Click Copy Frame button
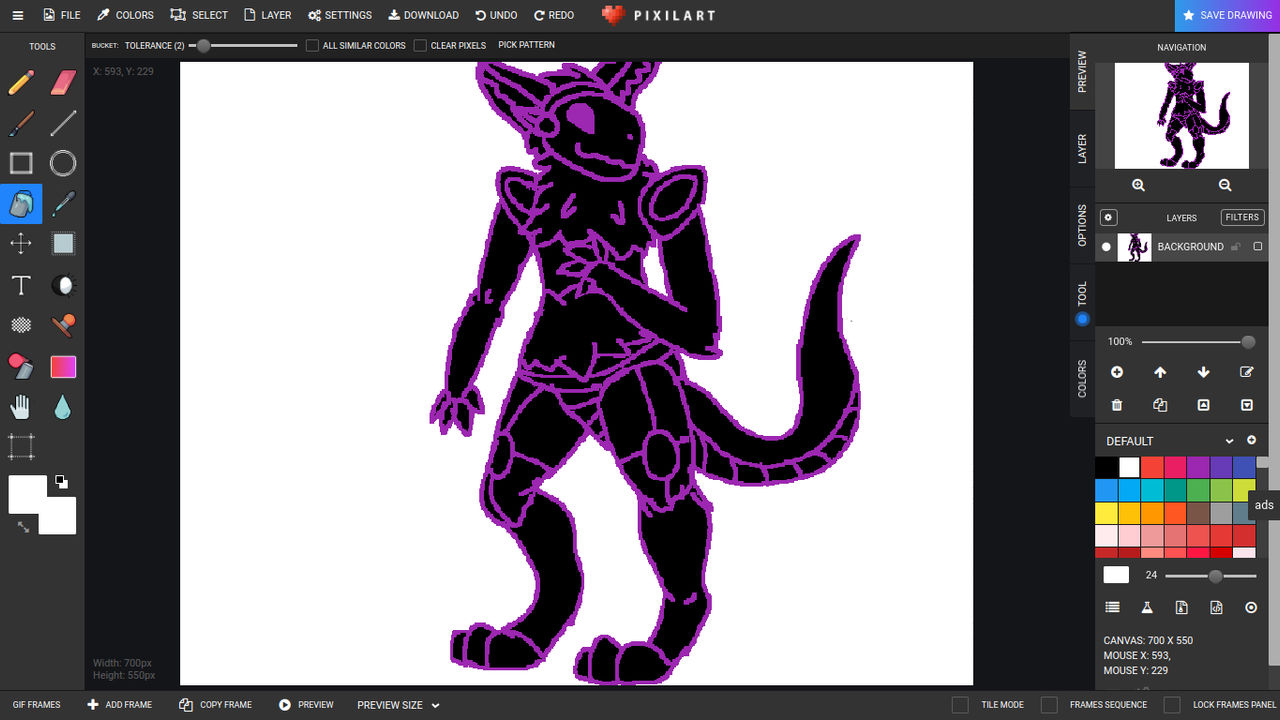This screenshot has width=1280, height=720. pyautogui.click(x=215, y=705)
